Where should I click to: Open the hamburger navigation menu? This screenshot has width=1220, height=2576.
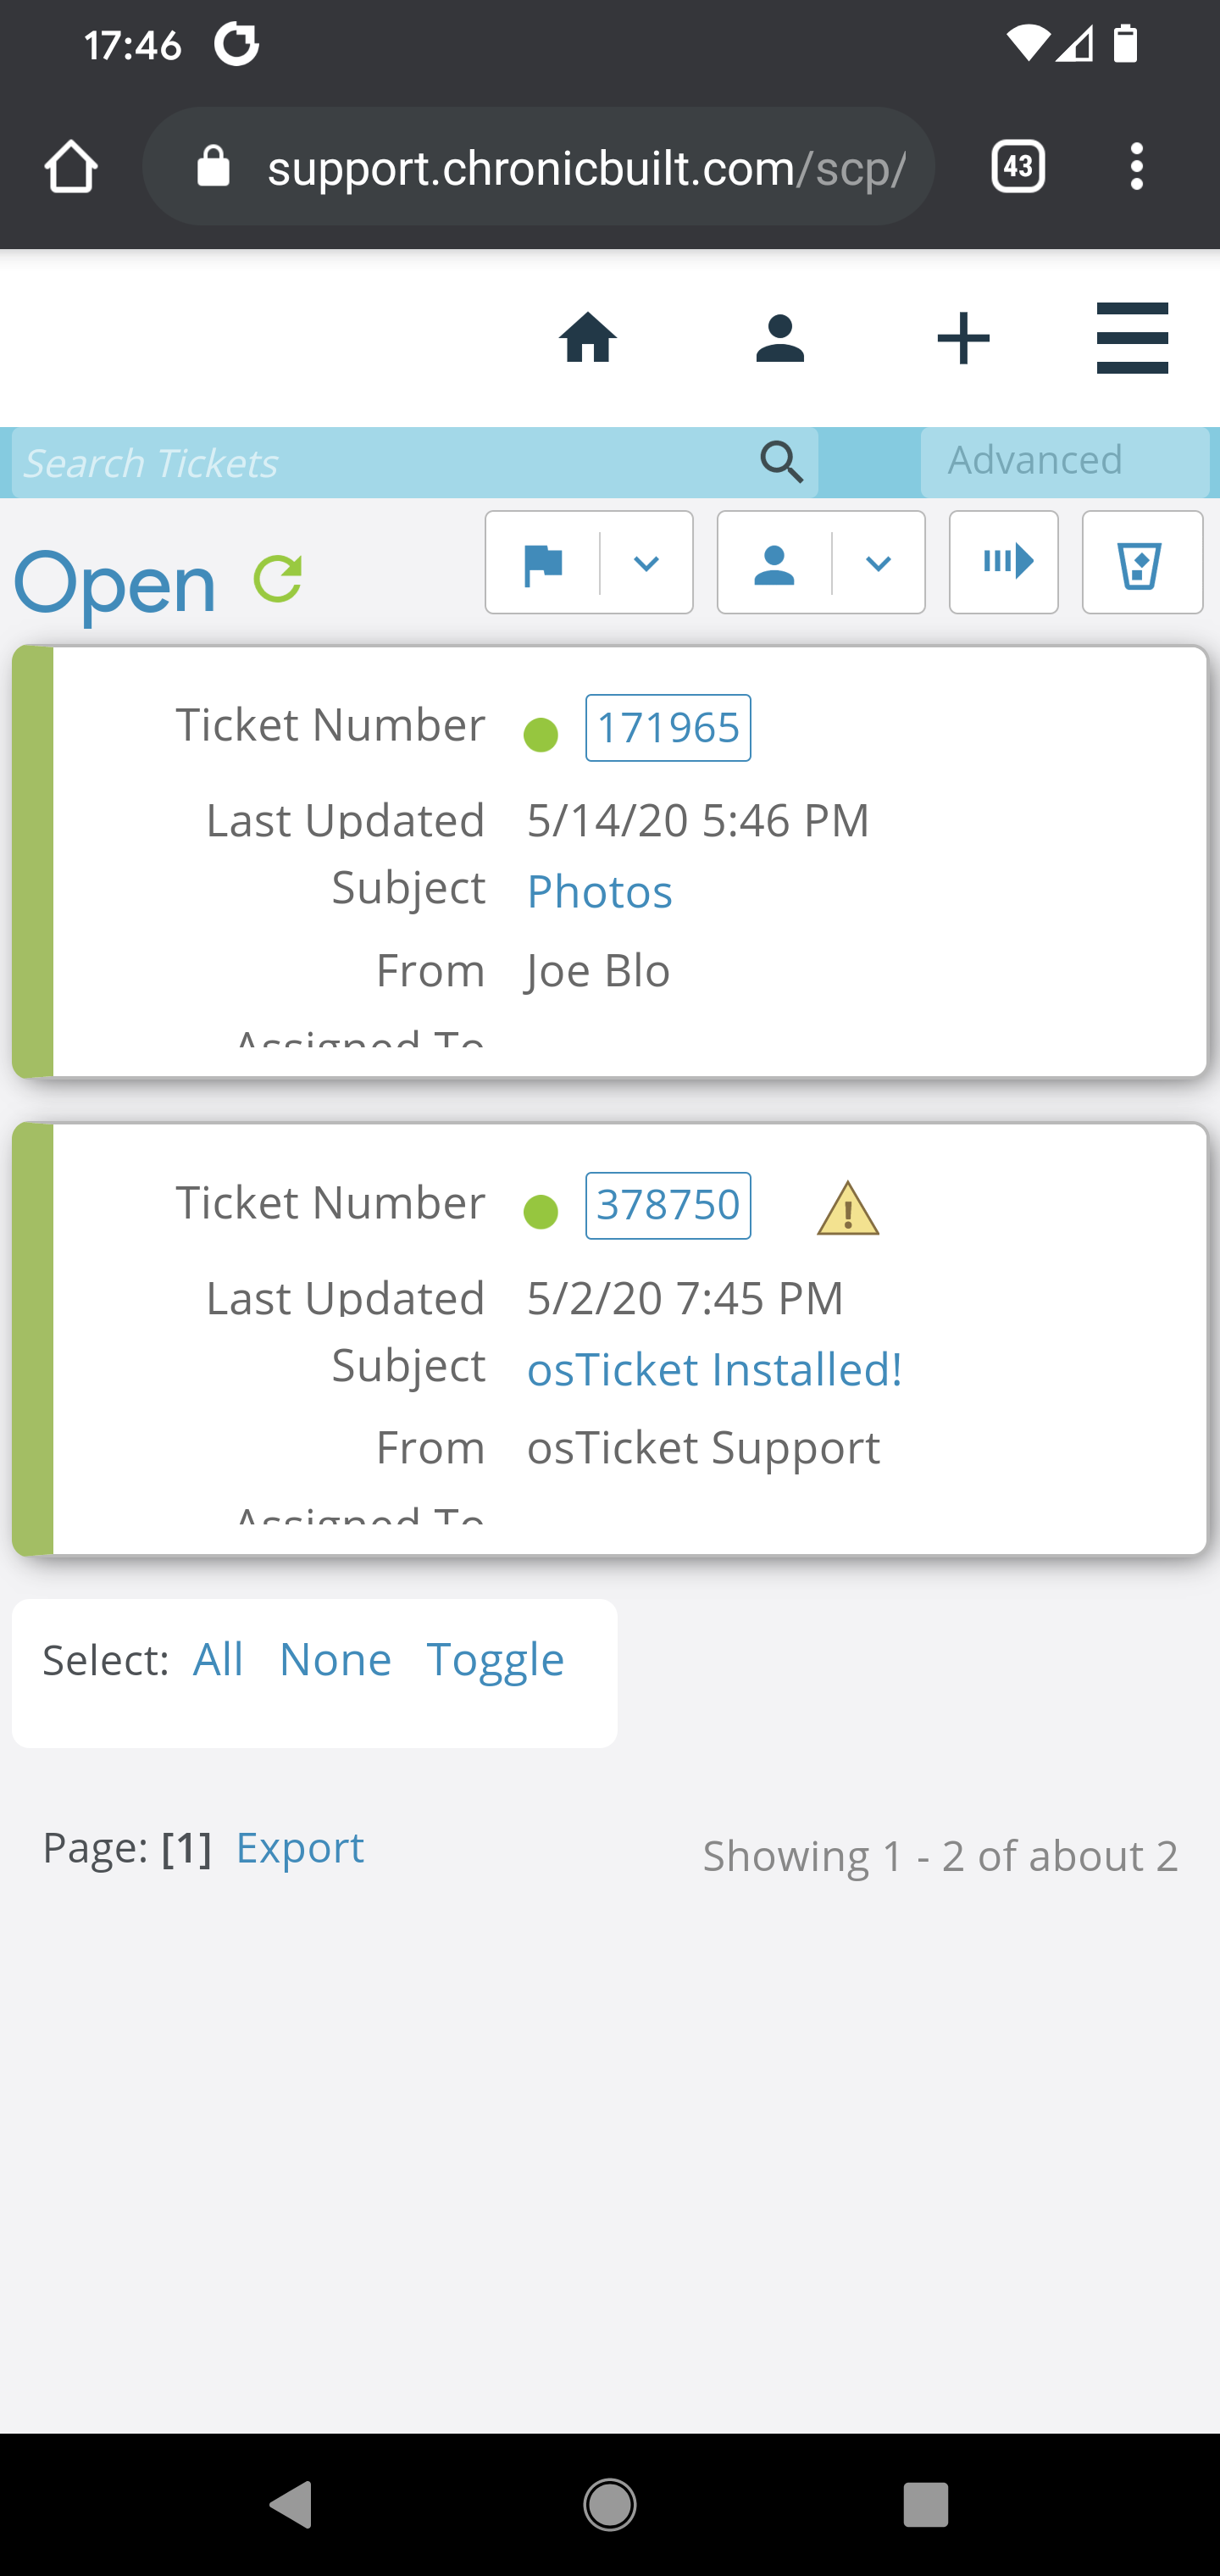(1132, 338)
